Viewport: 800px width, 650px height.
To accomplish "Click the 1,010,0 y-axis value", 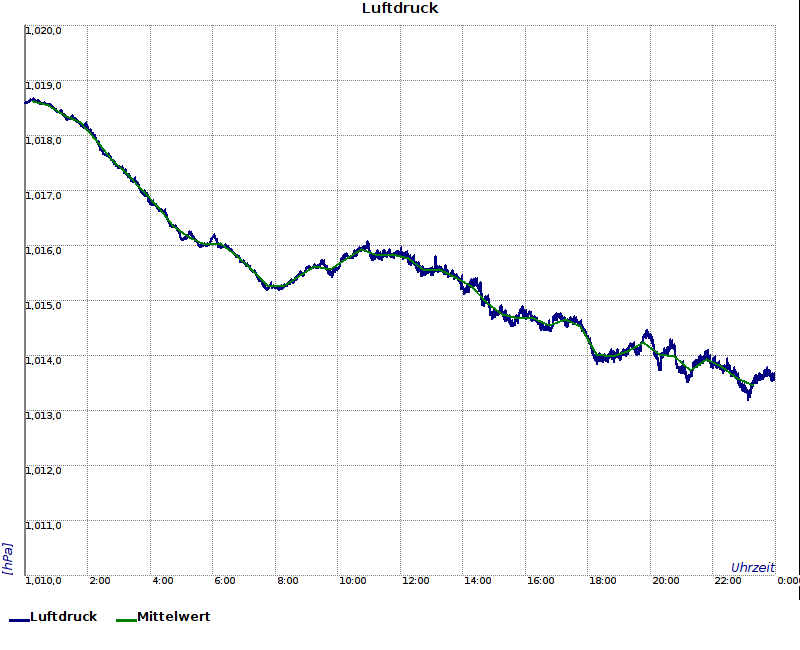I will [x=43, y=581].
